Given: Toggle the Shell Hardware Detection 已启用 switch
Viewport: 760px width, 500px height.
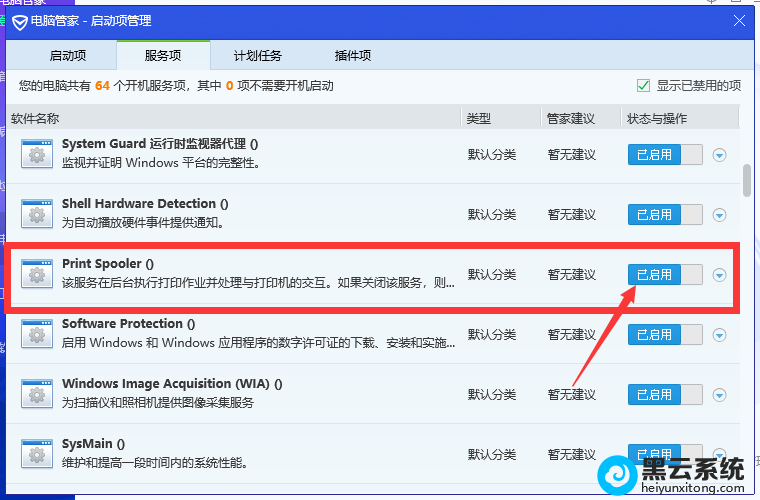Looking at the screenshot, I should [665, 215].
